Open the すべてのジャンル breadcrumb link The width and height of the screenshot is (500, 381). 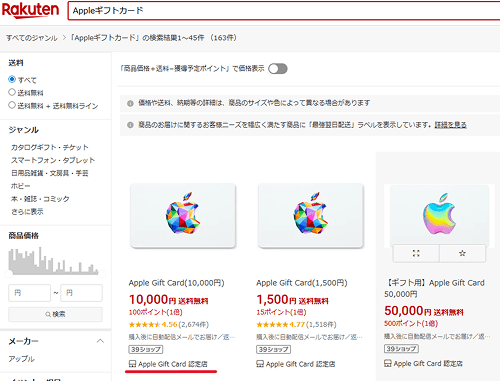pyautogui.click(x=32, y=38)
